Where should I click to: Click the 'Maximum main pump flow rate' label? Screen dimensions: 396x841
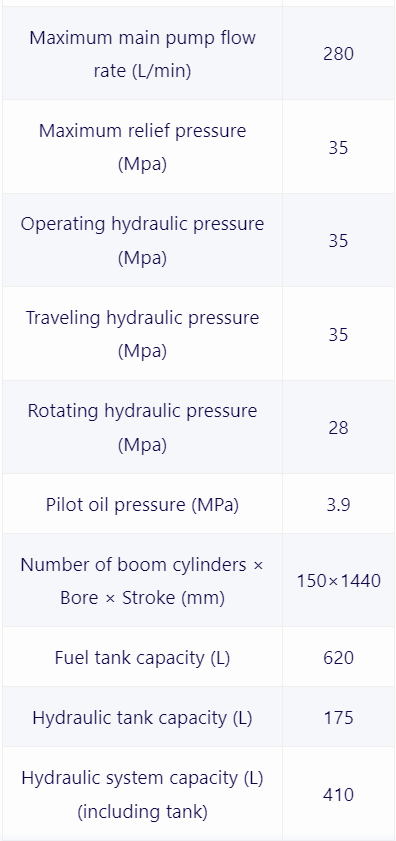click(142, 54)
